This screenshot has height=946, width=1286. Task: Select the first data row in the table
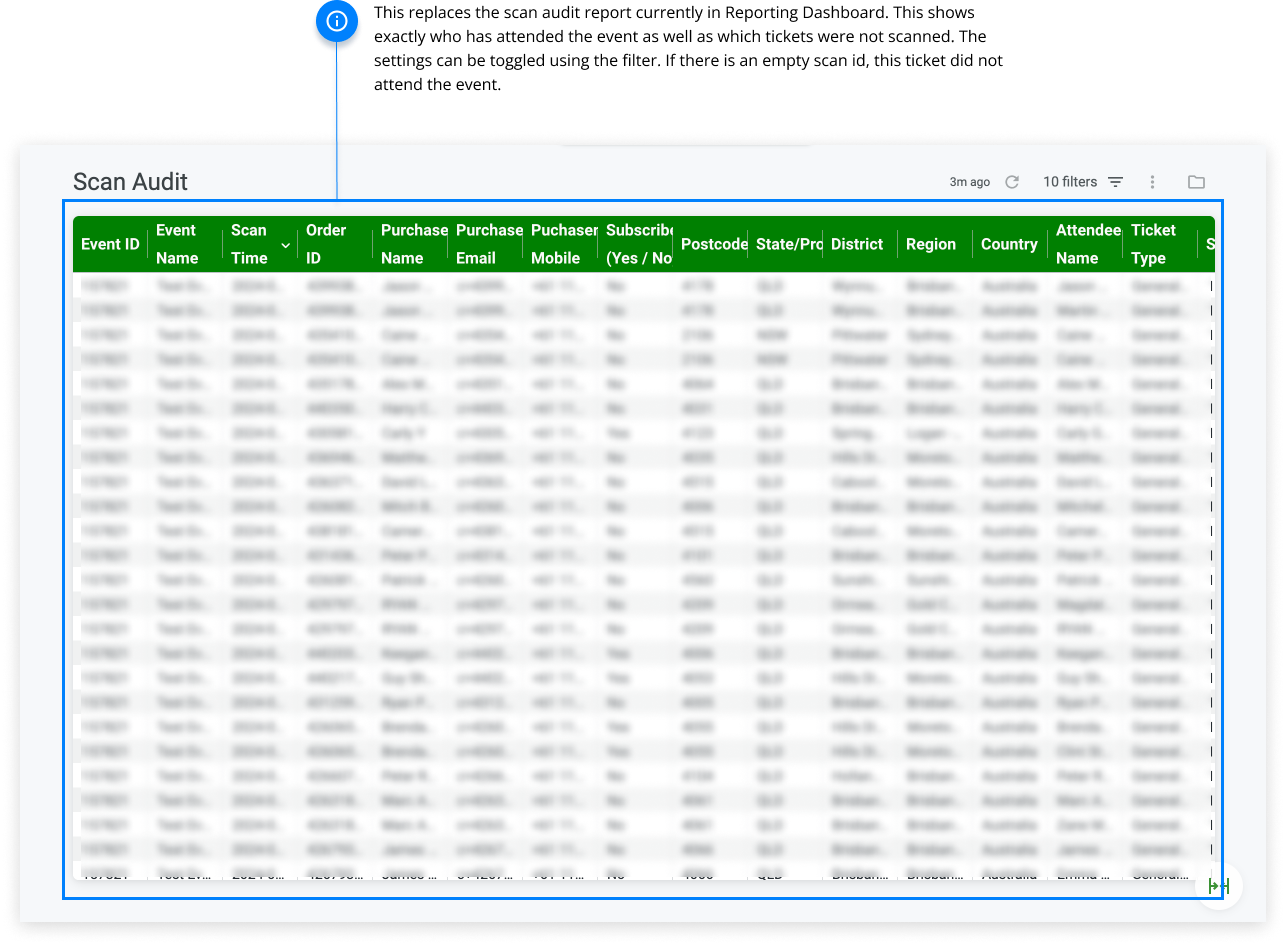(400, 286)
